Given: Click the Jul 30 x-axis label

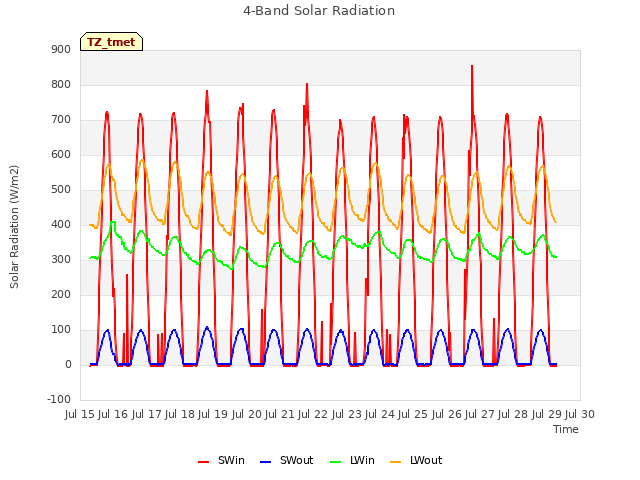Looking at the screenshot, I should click(x=580, y=414).
